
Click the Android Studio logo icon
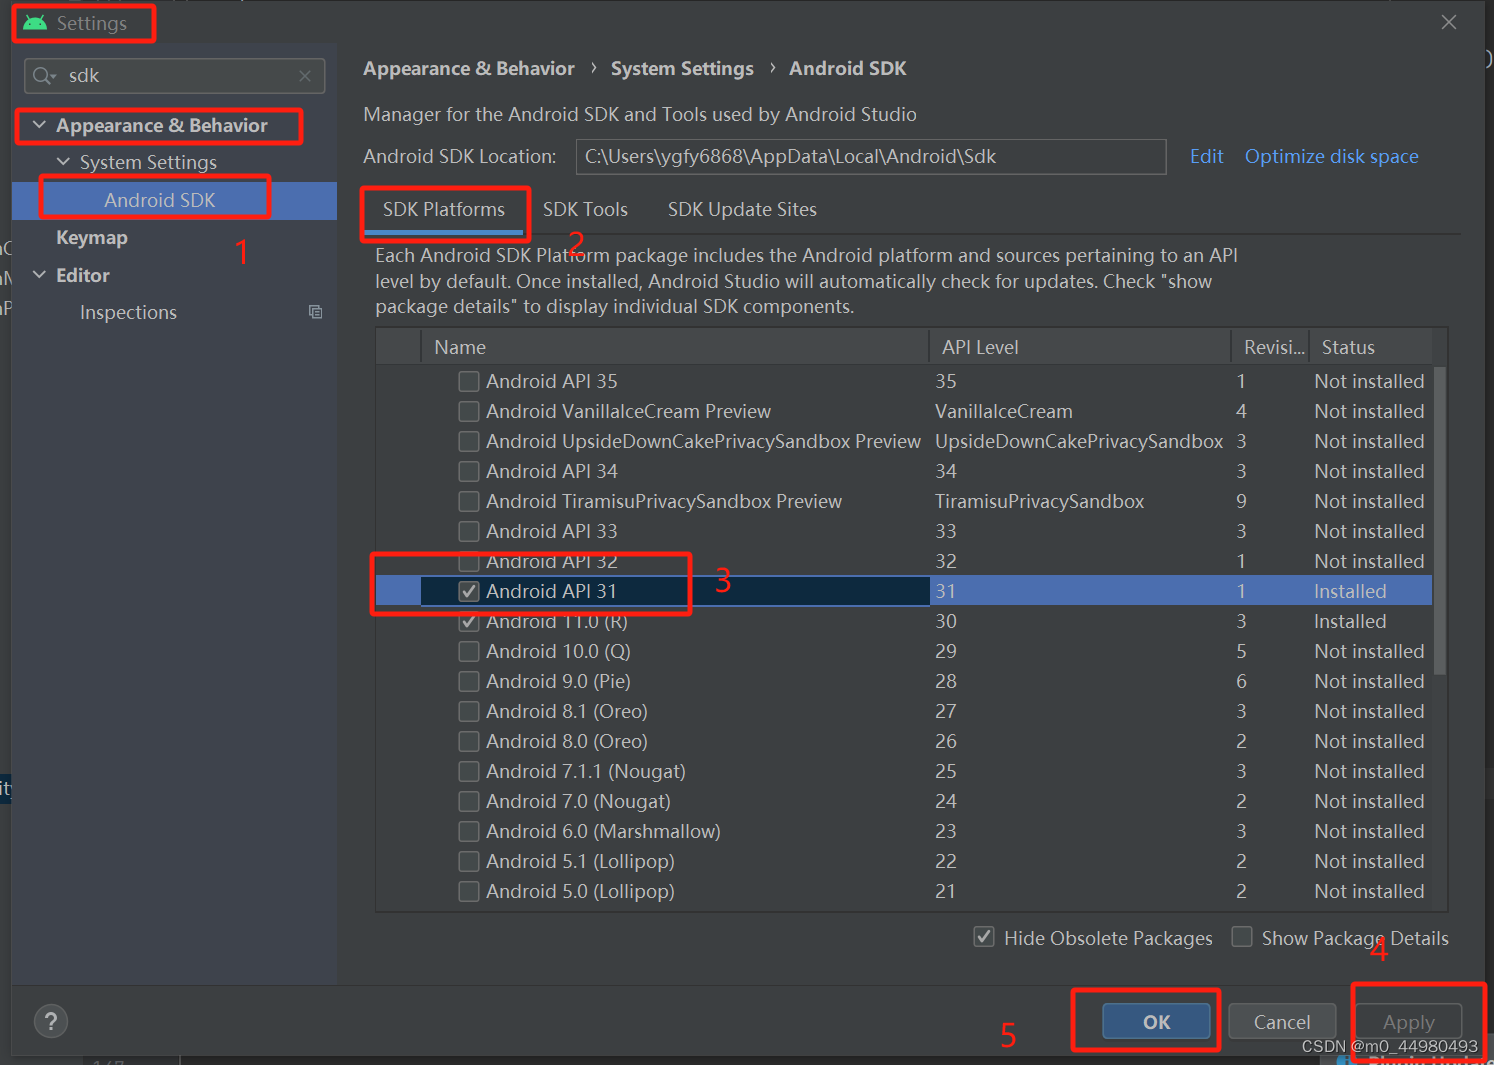35,23
